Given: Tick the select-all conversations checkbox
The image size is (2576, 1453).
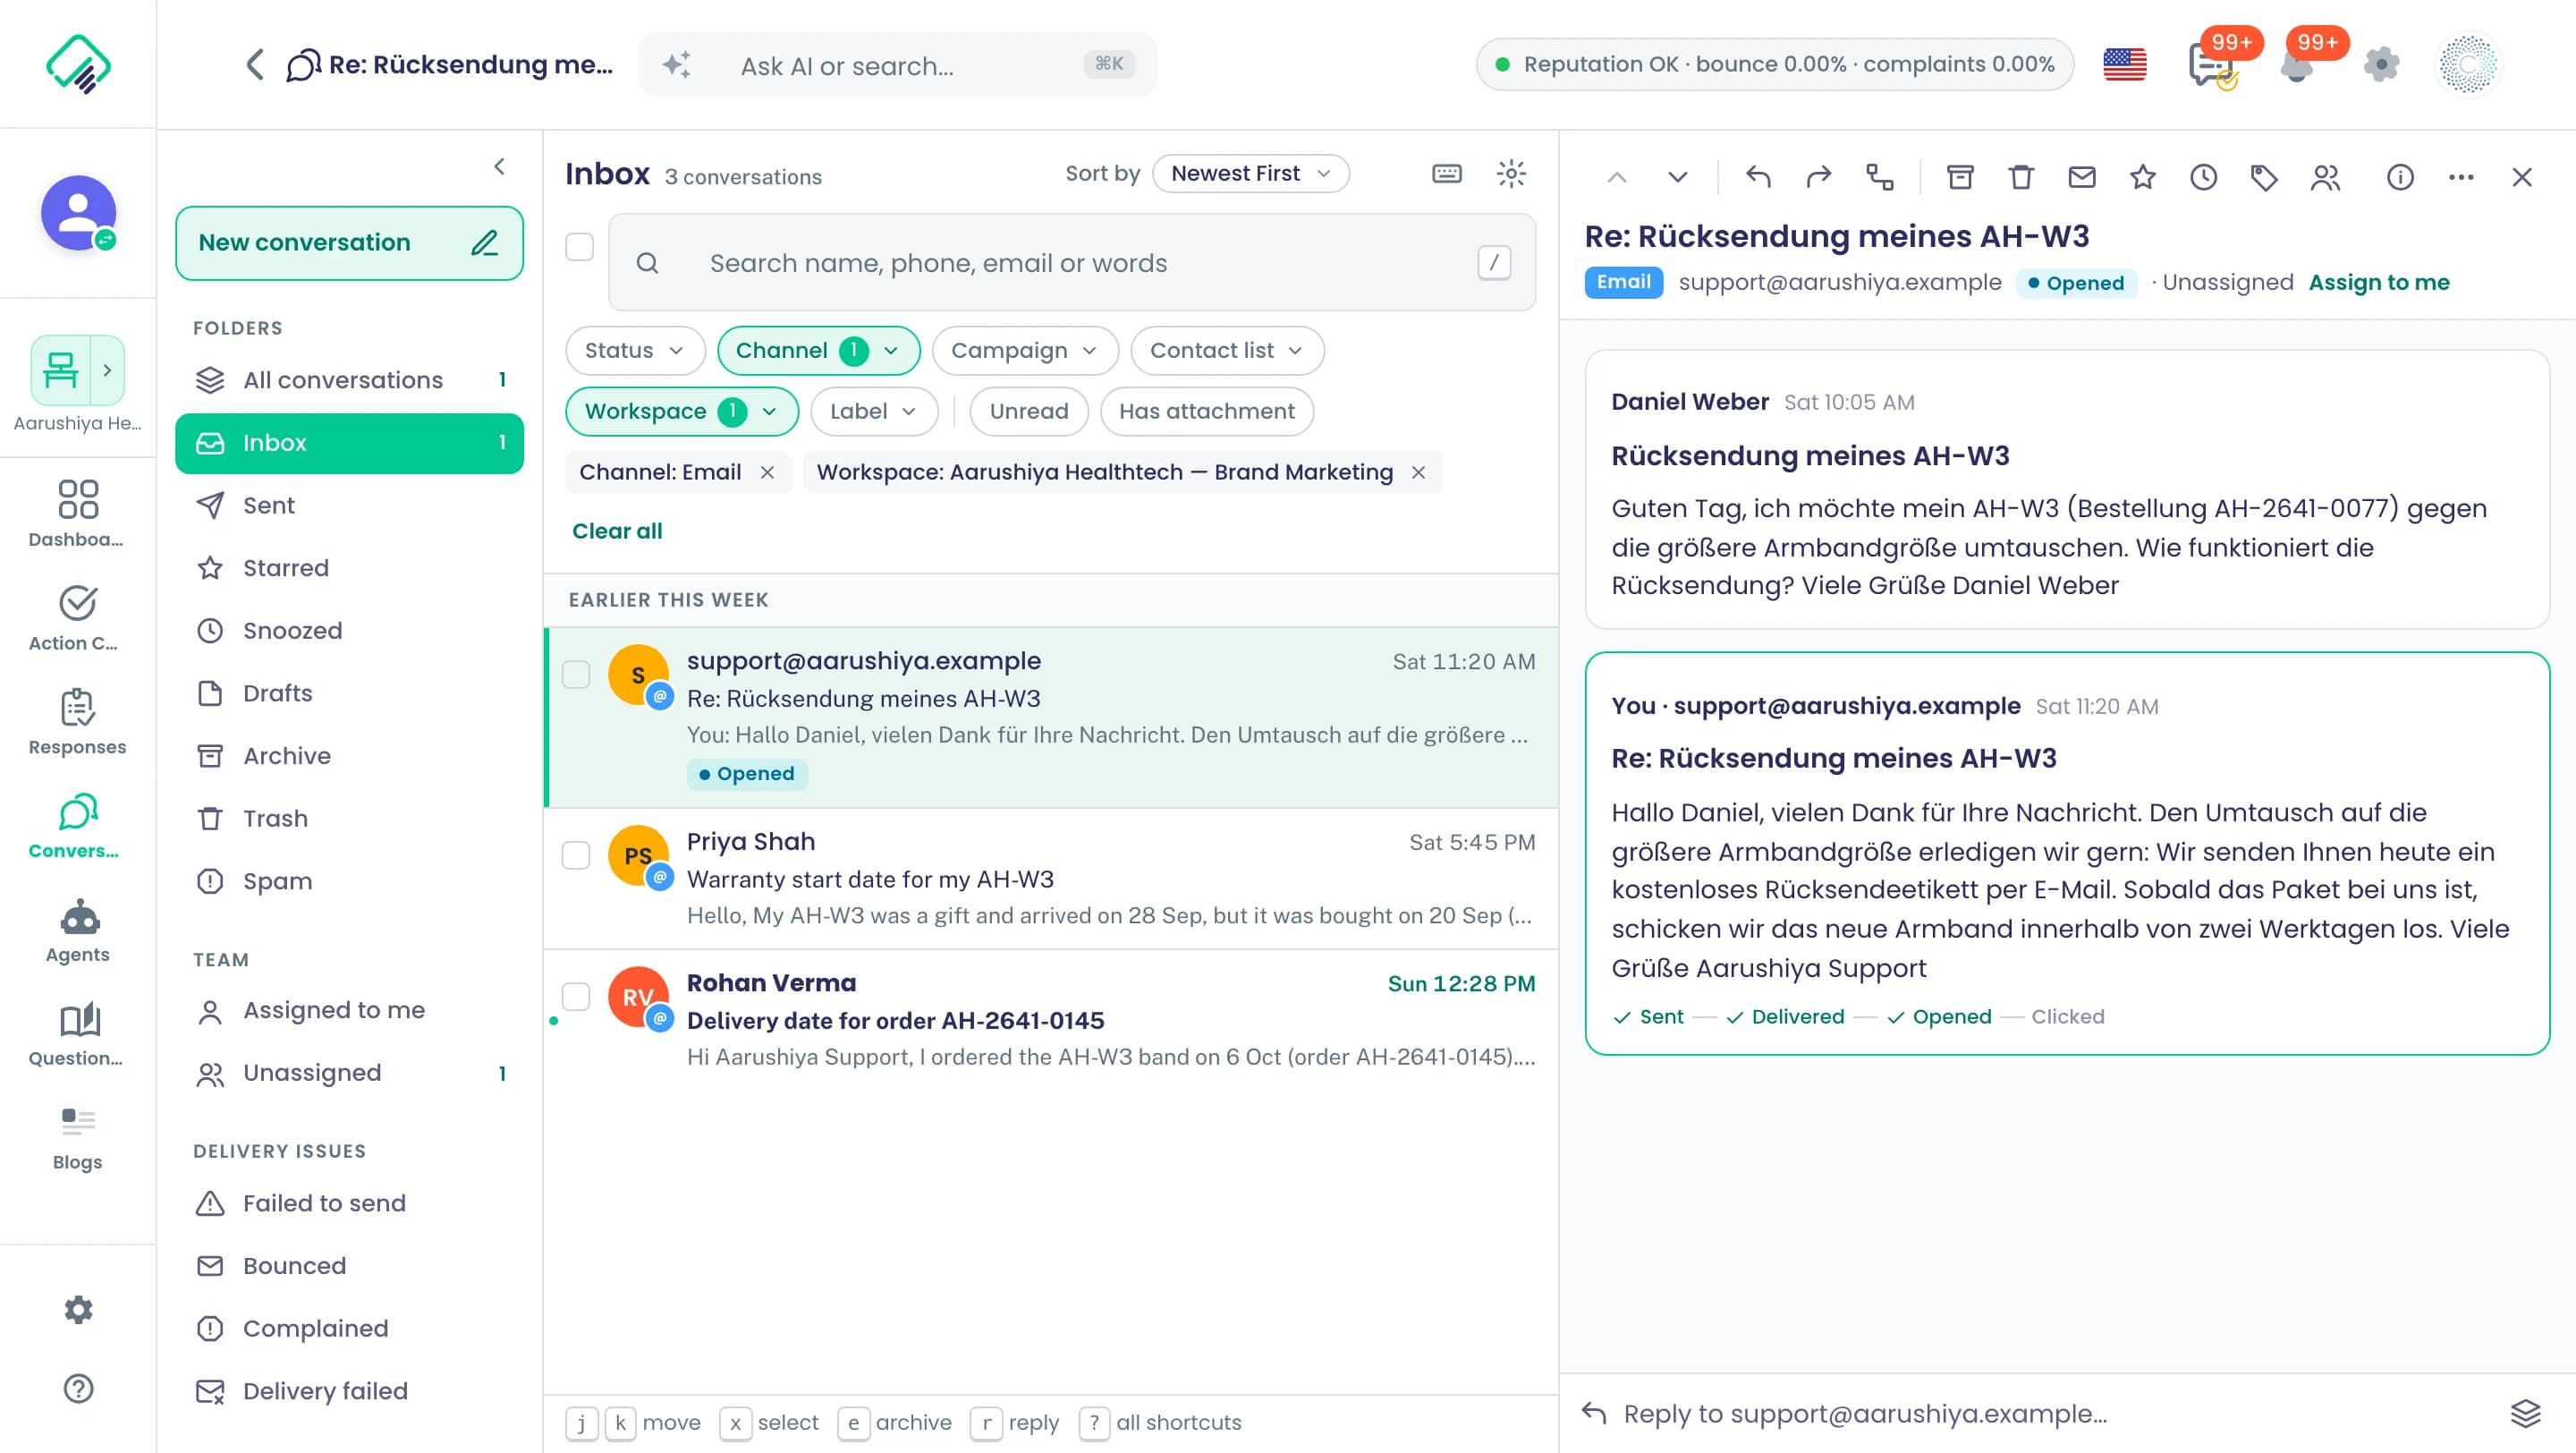Looking at the screenshot, I should coord(579,247).
